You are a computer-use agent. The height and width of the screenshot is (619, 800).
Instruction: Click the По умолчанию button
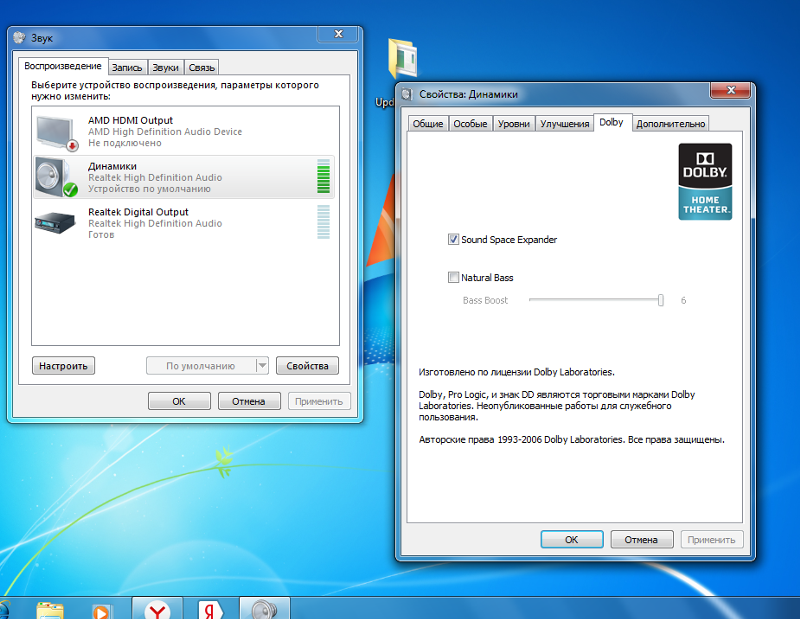click(201, 365)
